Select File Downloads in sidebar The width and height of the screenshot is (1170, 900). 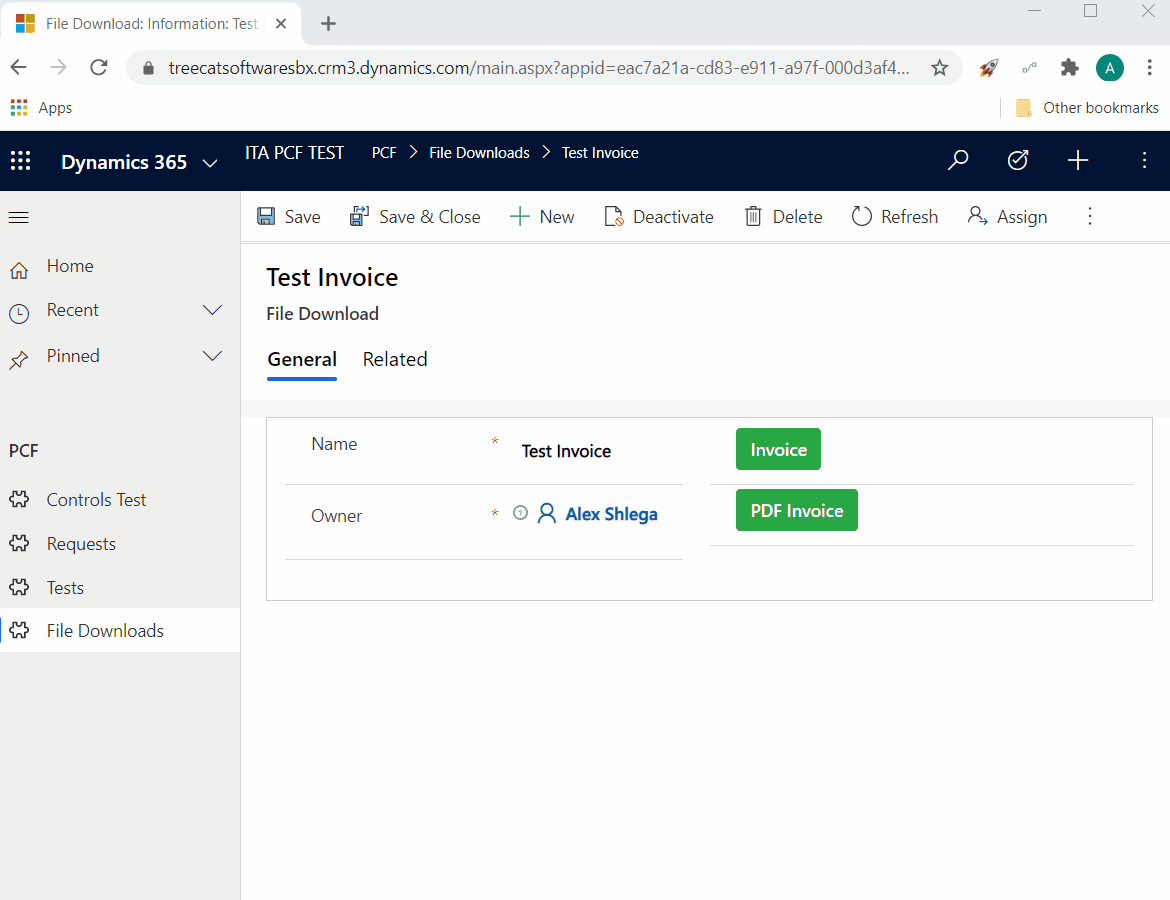[119, 631]
